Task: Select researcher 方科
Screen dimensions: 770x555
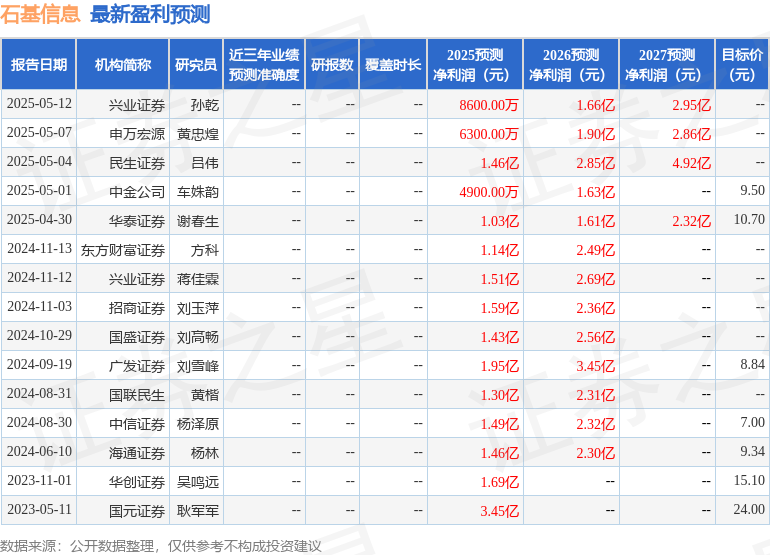Action: (205, 250)
